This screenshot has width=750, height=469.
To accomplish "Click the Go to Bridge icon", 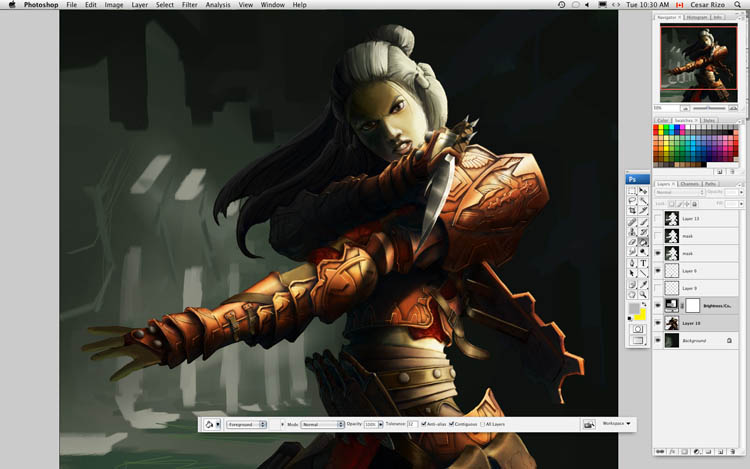I will coord(589,425).
